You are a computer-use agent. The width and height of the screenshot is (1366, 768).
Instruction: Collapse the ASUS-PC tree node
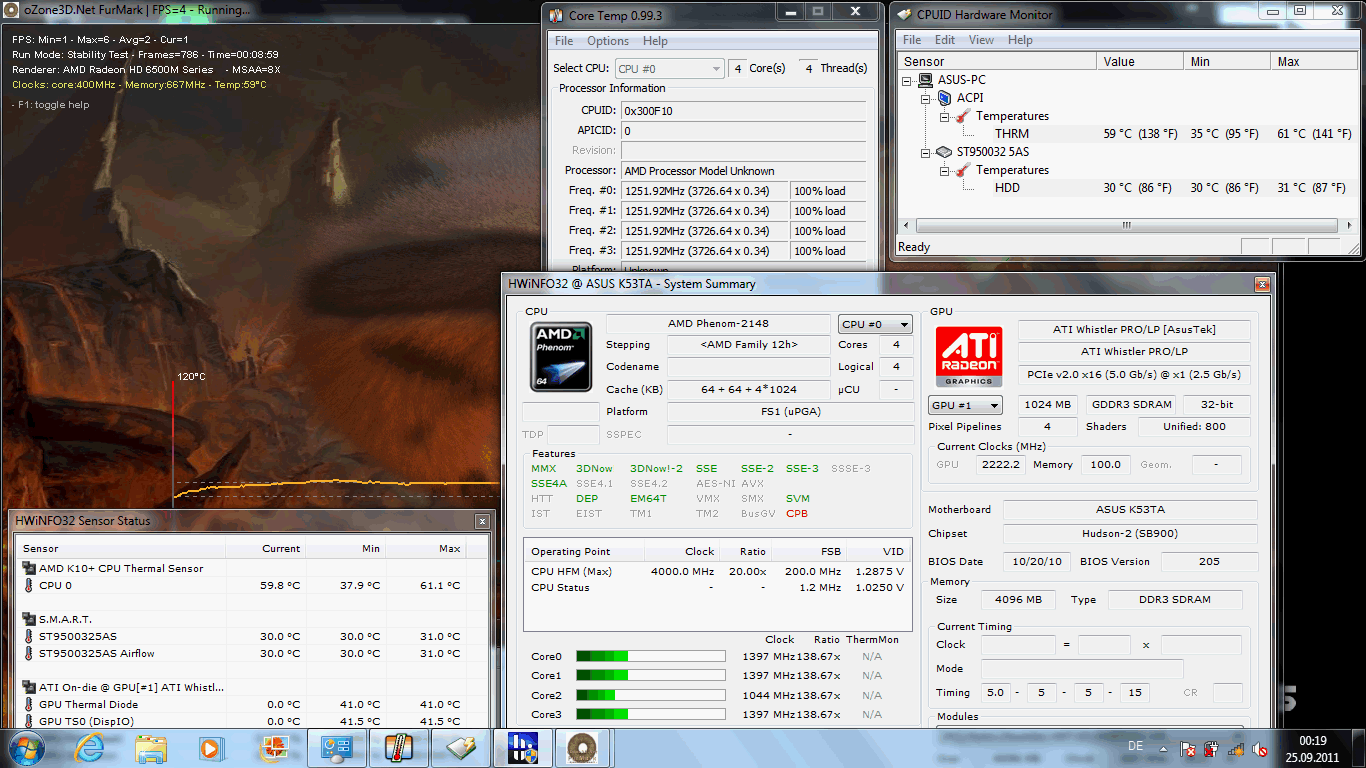pos(908,80)
